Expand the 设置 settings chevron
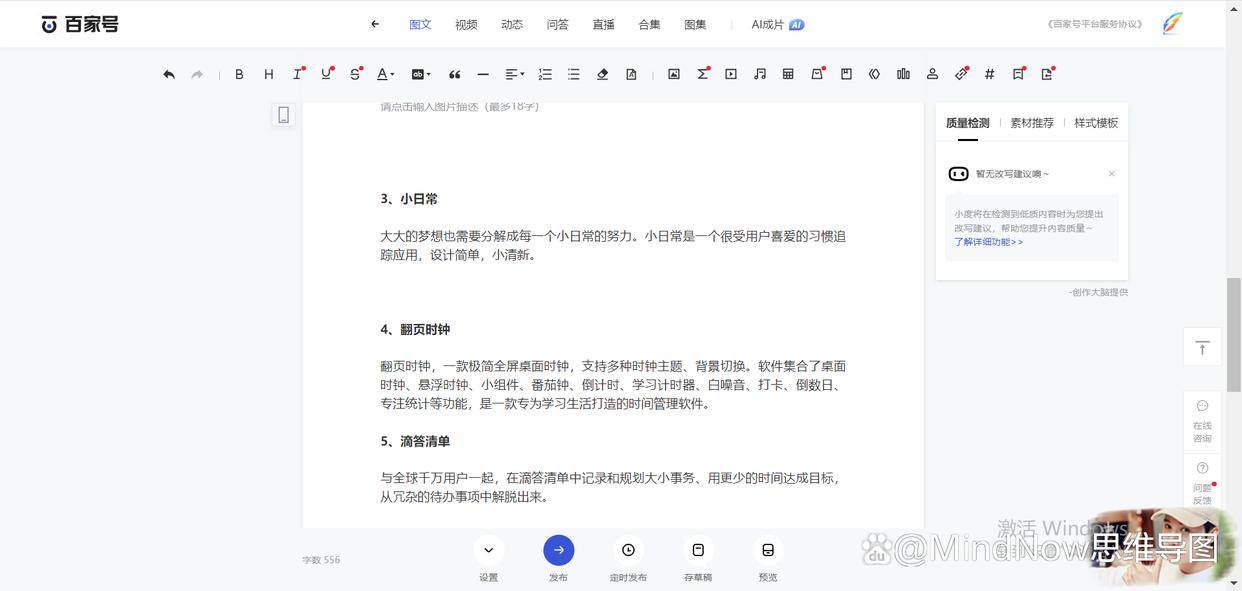 (x=488, y=550)
